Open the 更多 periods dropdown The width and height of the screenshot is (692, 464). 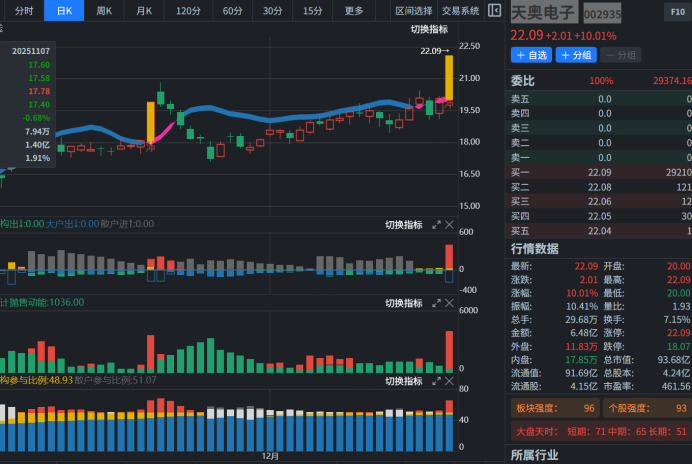coord(354,11)
